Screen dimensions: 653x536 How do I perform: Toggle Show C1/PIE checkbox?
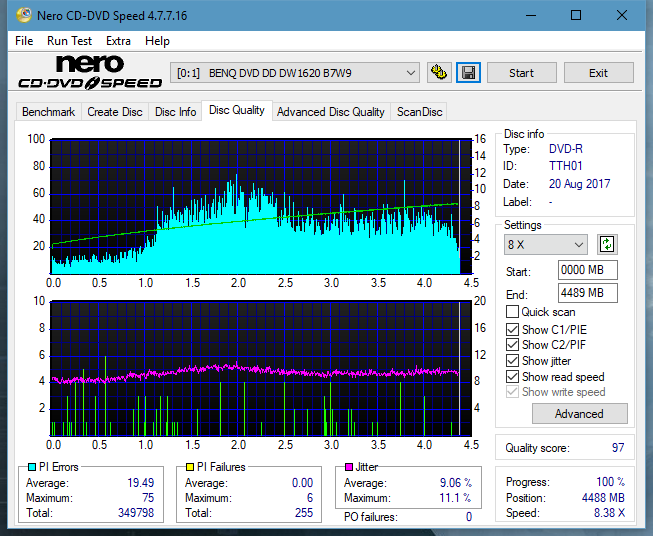(x=512, y=329)
